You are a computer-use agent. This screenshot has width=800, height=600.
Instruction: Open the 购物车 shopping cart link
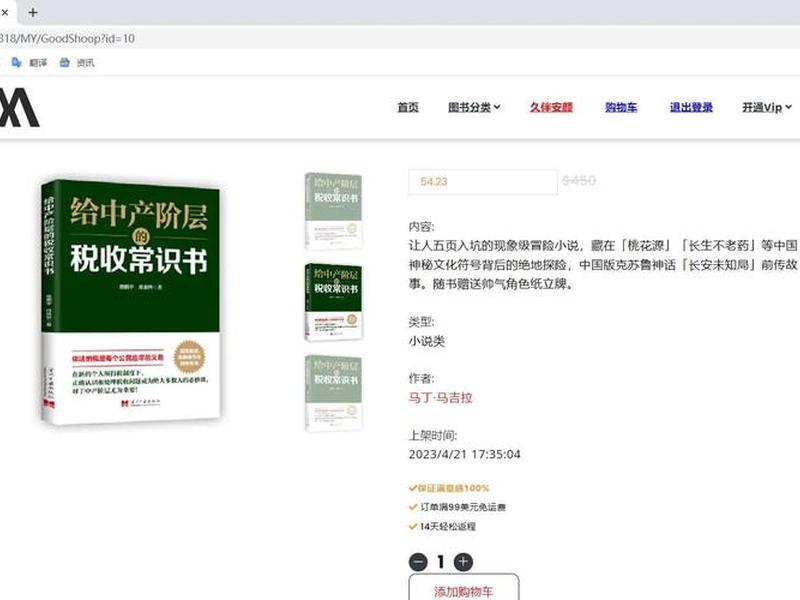click(x=621, y=107)
